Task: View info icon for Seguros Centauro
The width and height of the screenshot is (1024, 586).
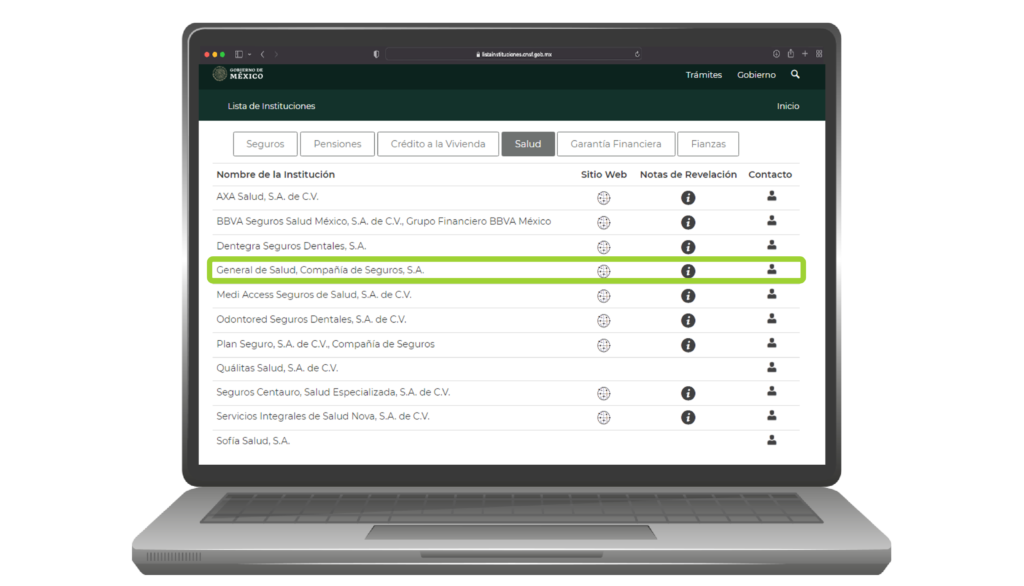Action: click(x=688, y=393)
